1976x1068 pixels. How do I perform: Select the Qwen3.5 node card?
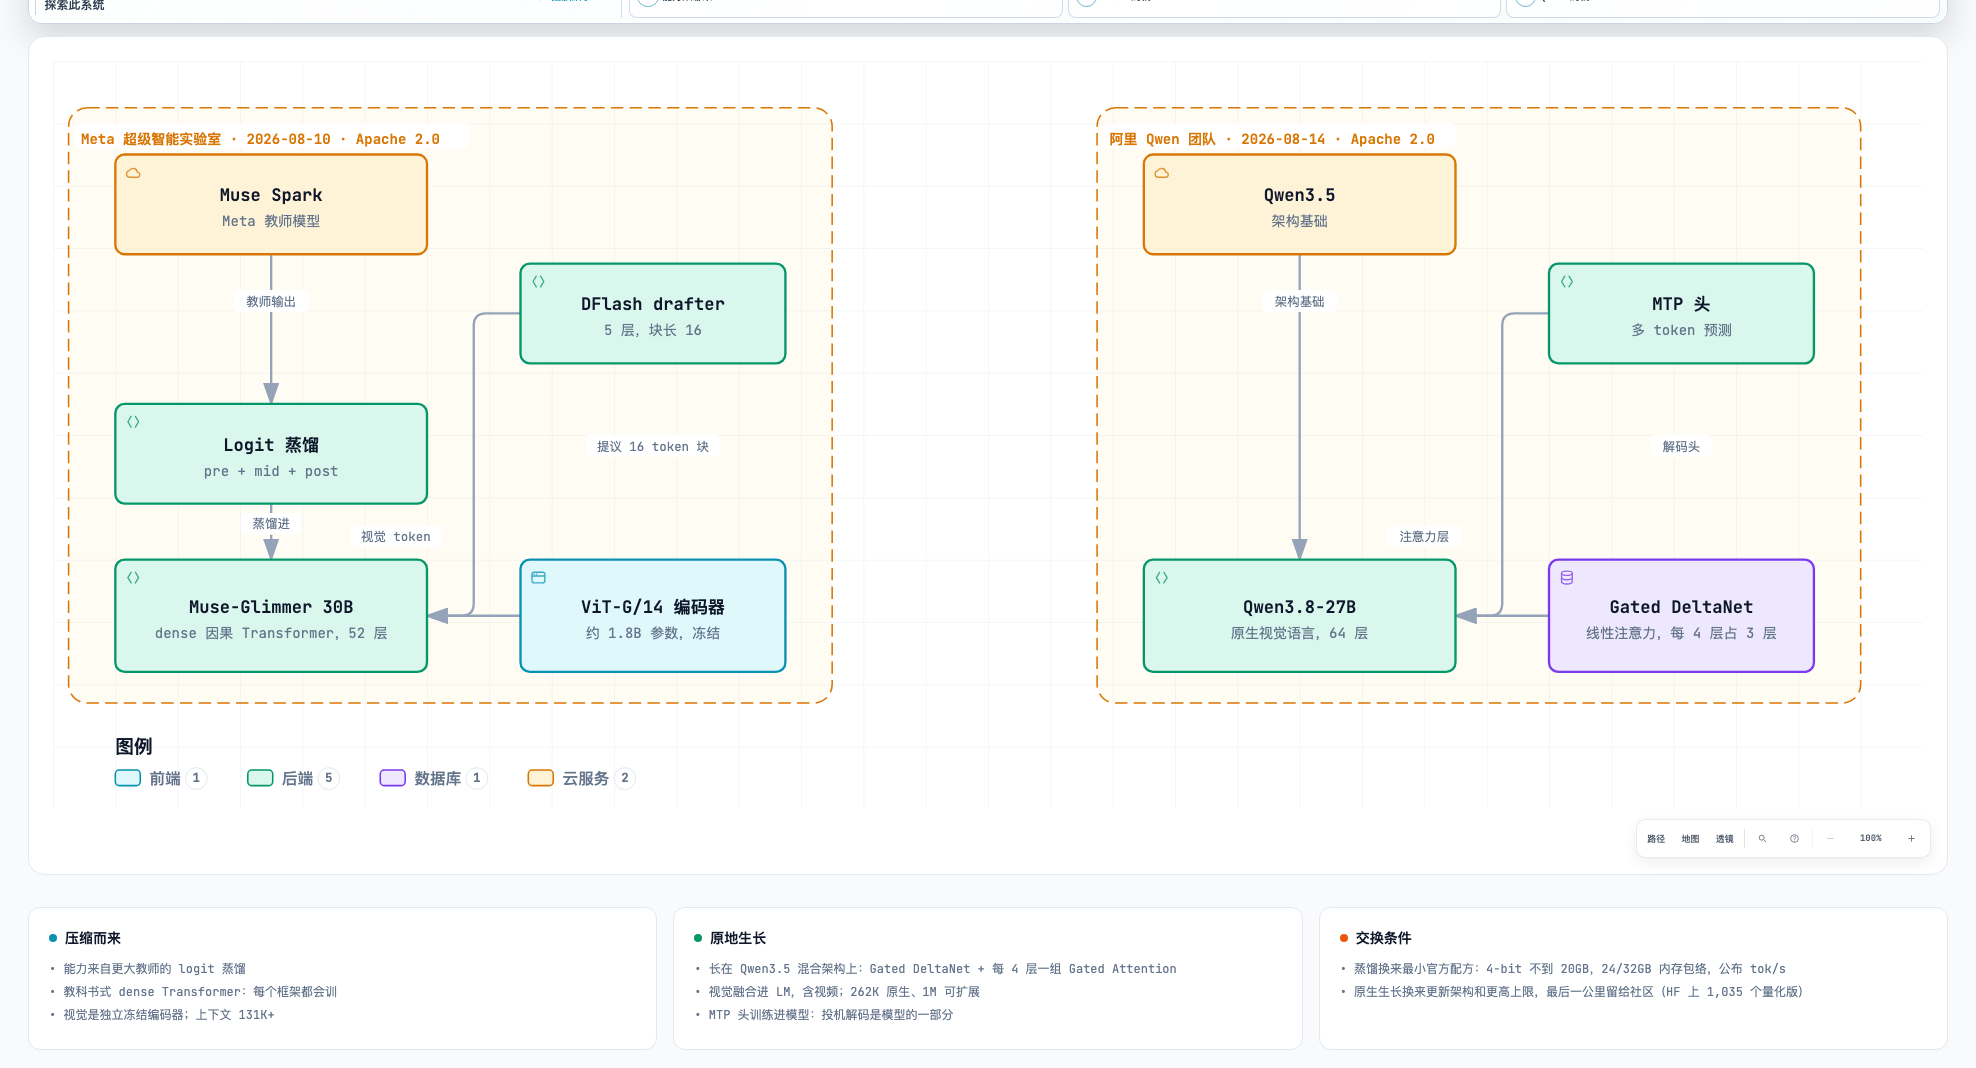(x=1299, y=205)
